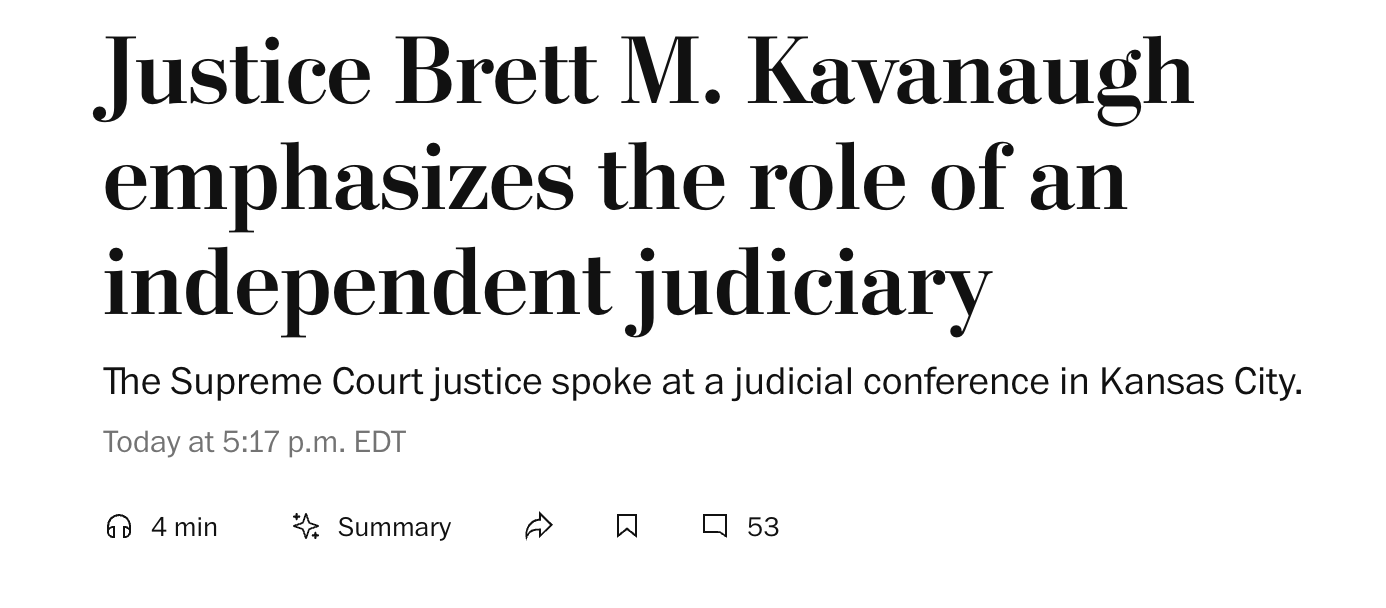1386x608 pixels.
Task: Click the share arrow icon
Action: (x=539, y=526)
